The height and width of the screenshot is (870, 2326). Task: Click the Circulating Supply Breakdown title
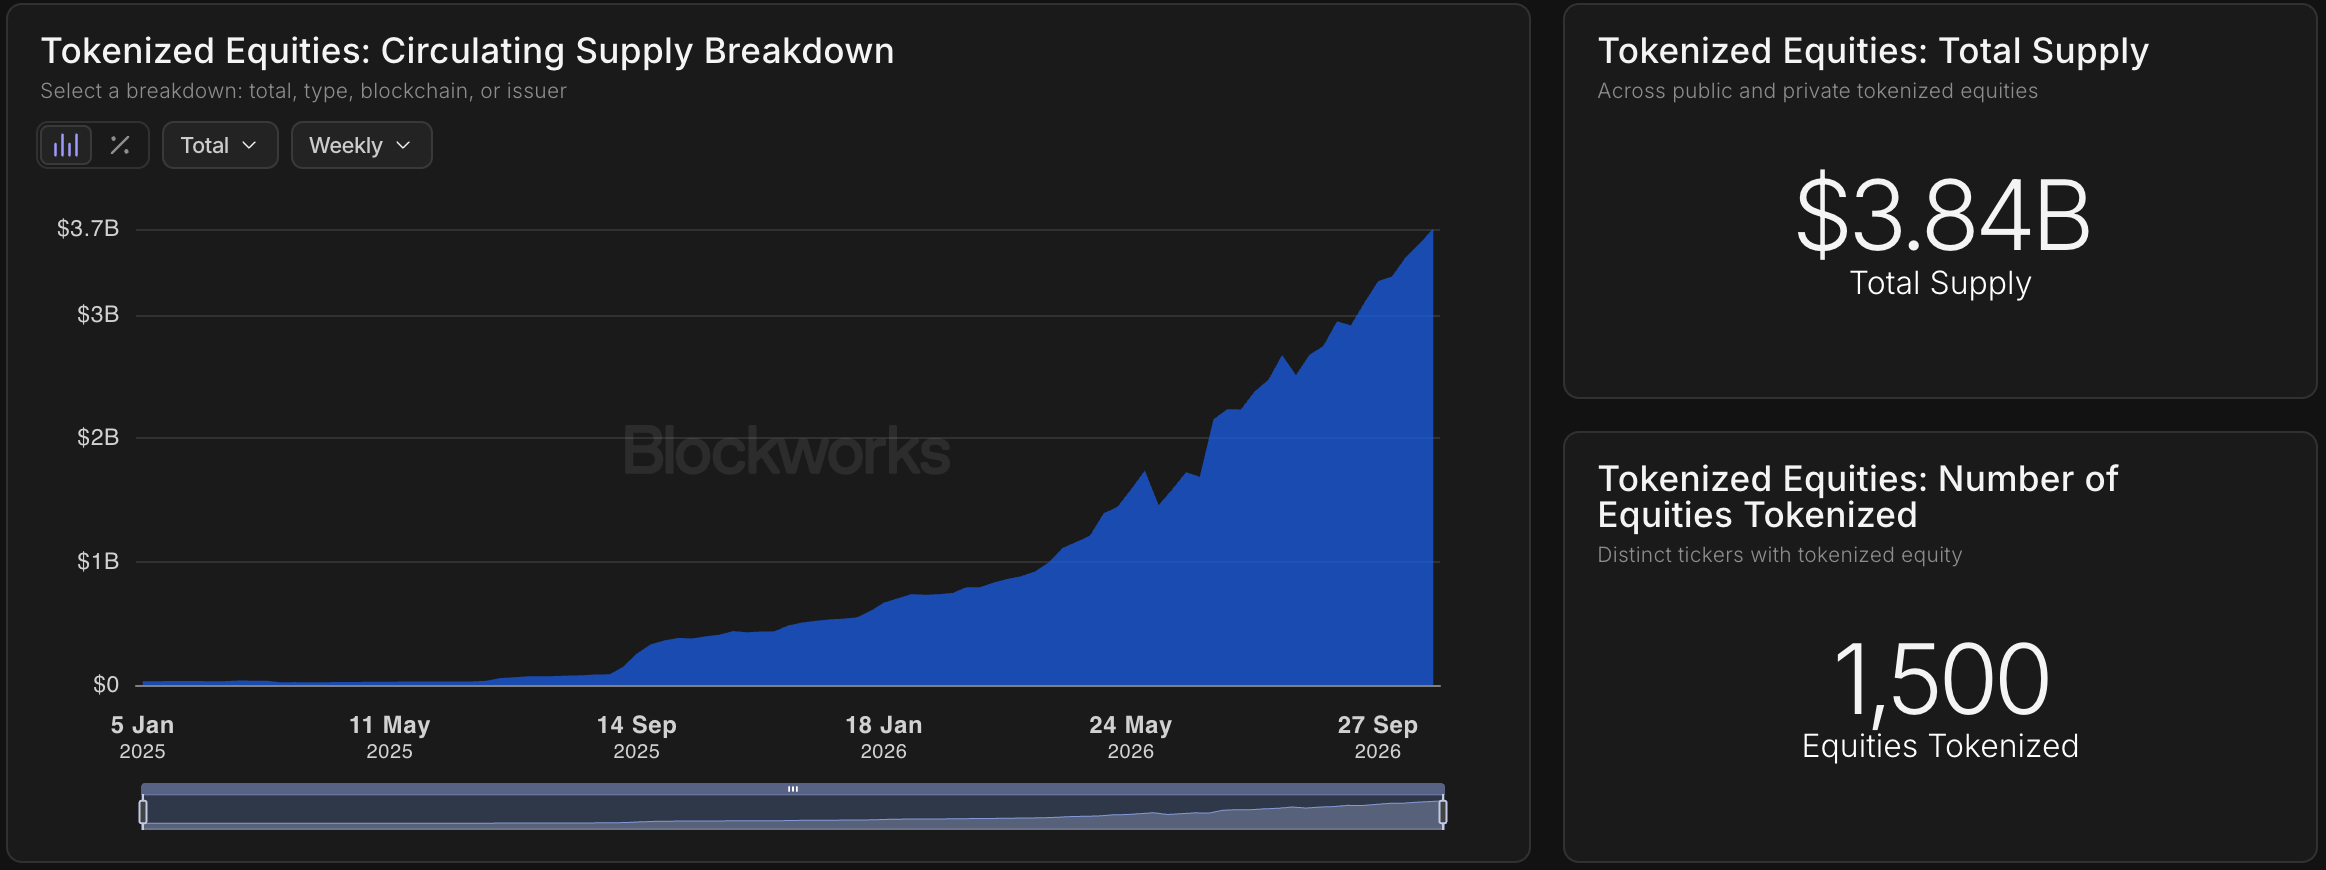coord(467,51)
